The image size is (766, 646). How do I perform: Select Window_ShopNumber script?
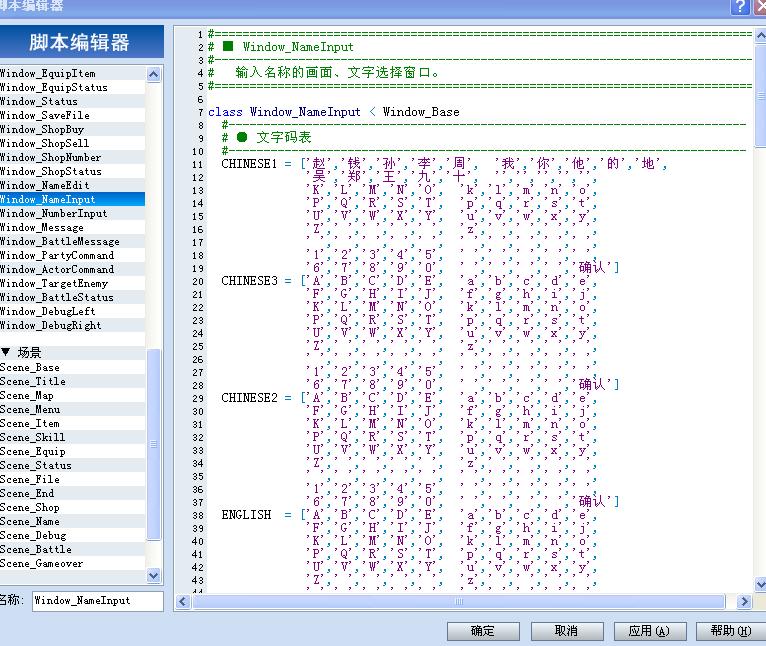tap(72, 157)
